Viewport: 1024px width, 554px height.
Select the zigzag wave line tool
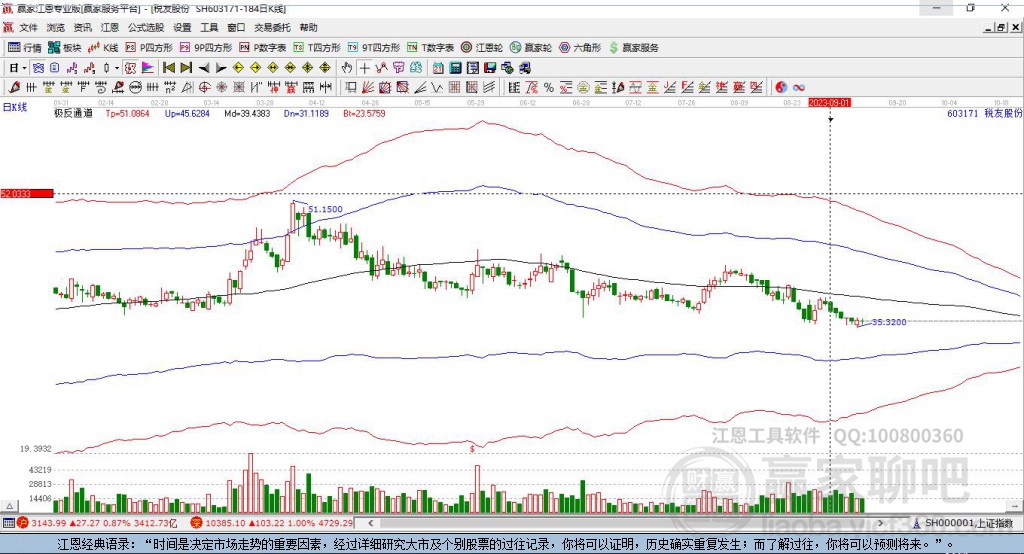[x=436, y=88]
